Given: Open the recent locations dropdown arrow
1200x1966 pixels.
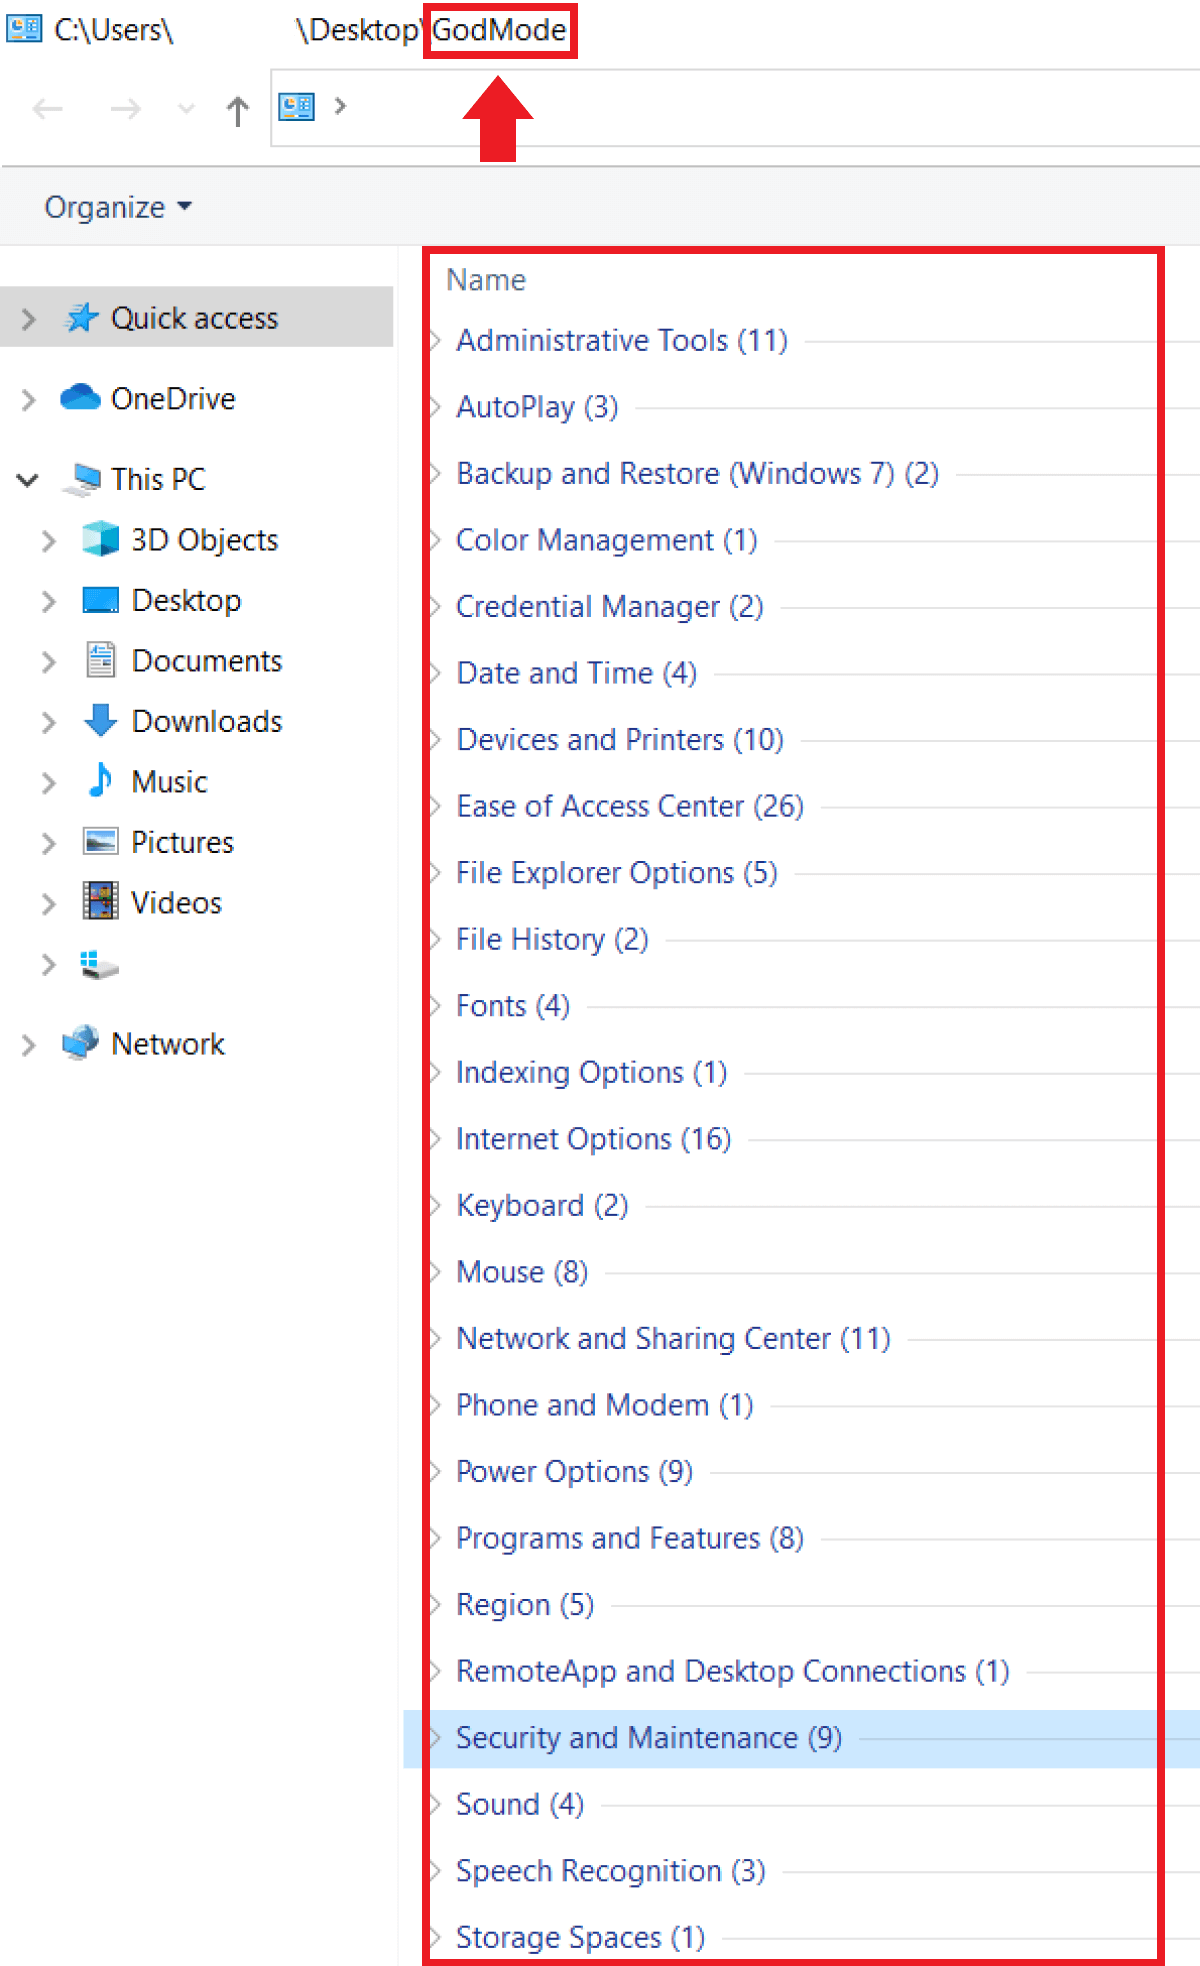Looking at the screenshot, I should (185, 109).
